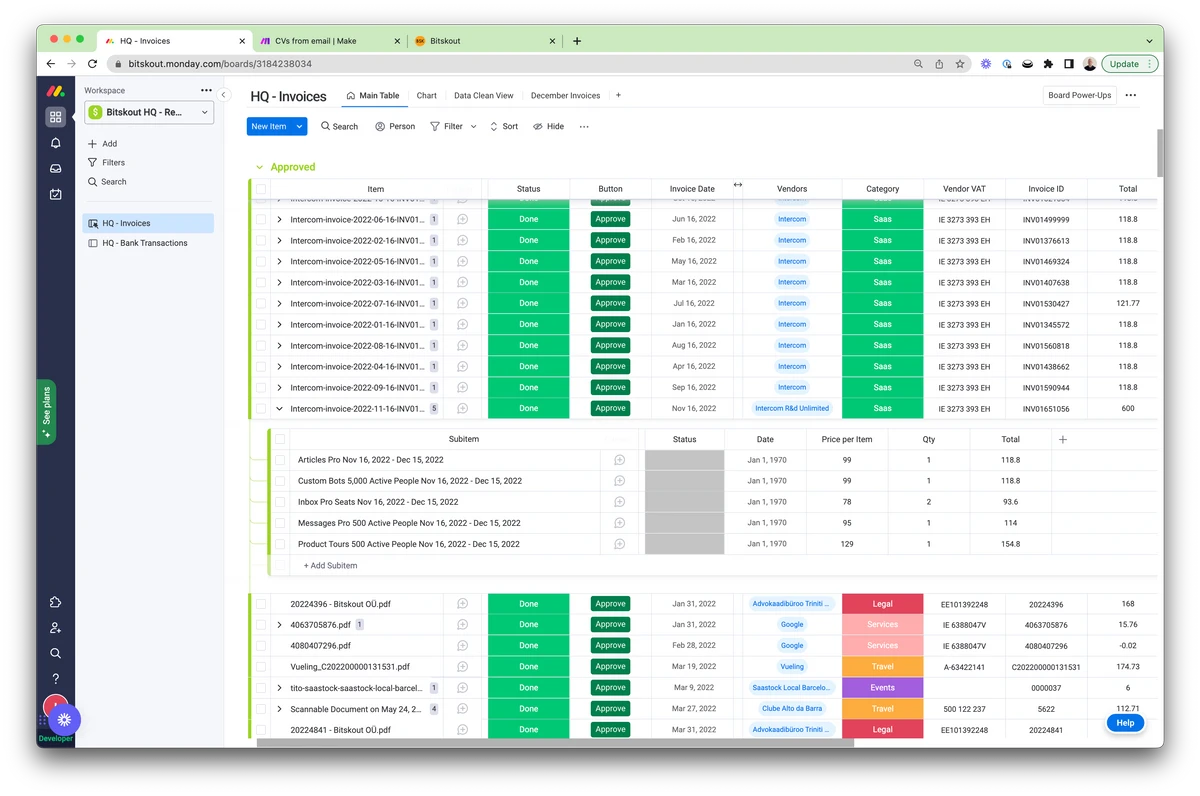Tick the Subitem header checkbox
The height and width of the screenshot is (796, 1200).
[x=280, y=439]
